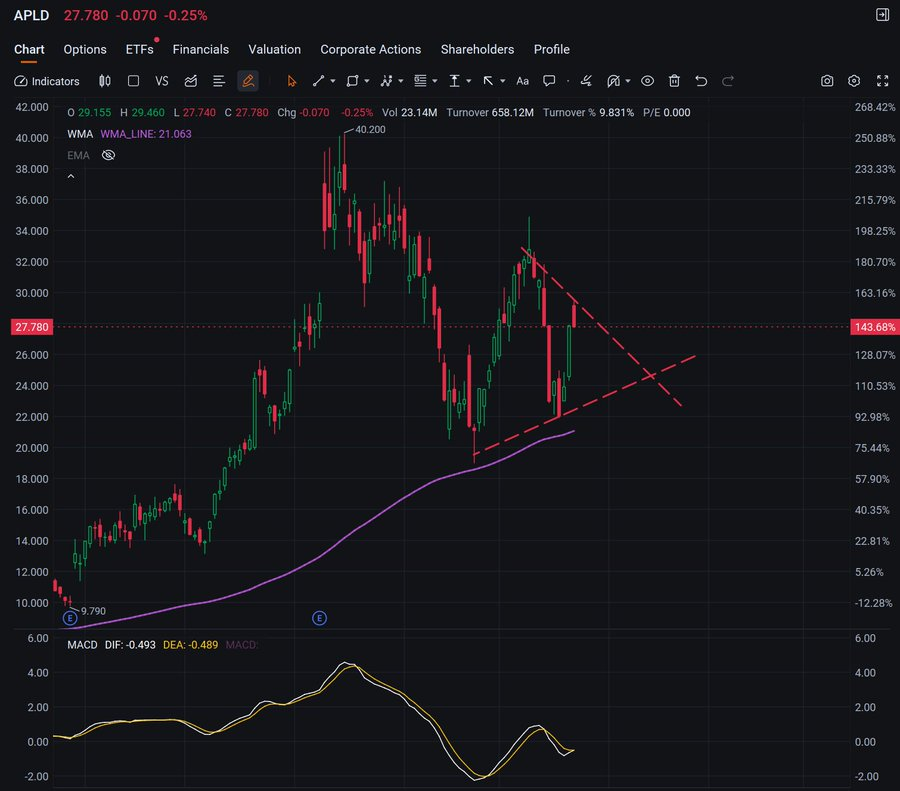This screenshot has height=791, width=900.
Task: Select the freehand brush drawing tool
Action: (586, 81)
